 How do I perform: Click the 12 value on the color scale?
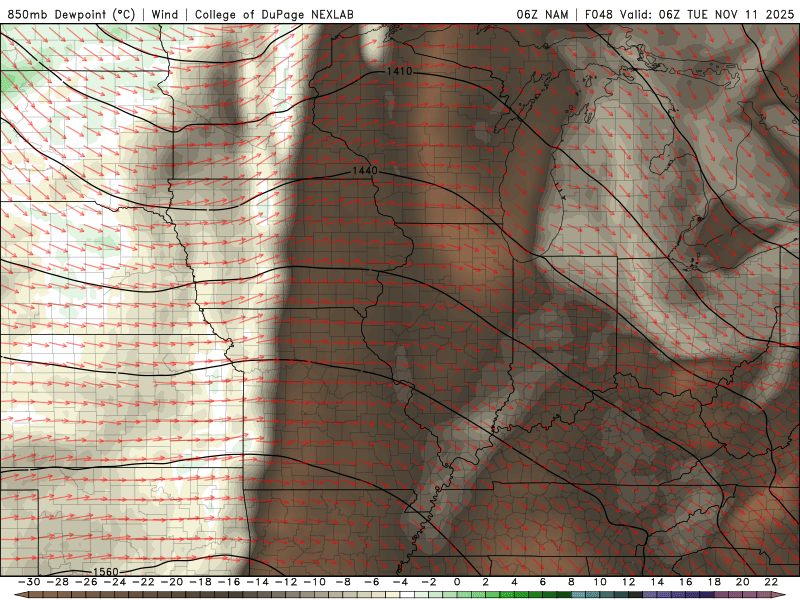point(629,582)
